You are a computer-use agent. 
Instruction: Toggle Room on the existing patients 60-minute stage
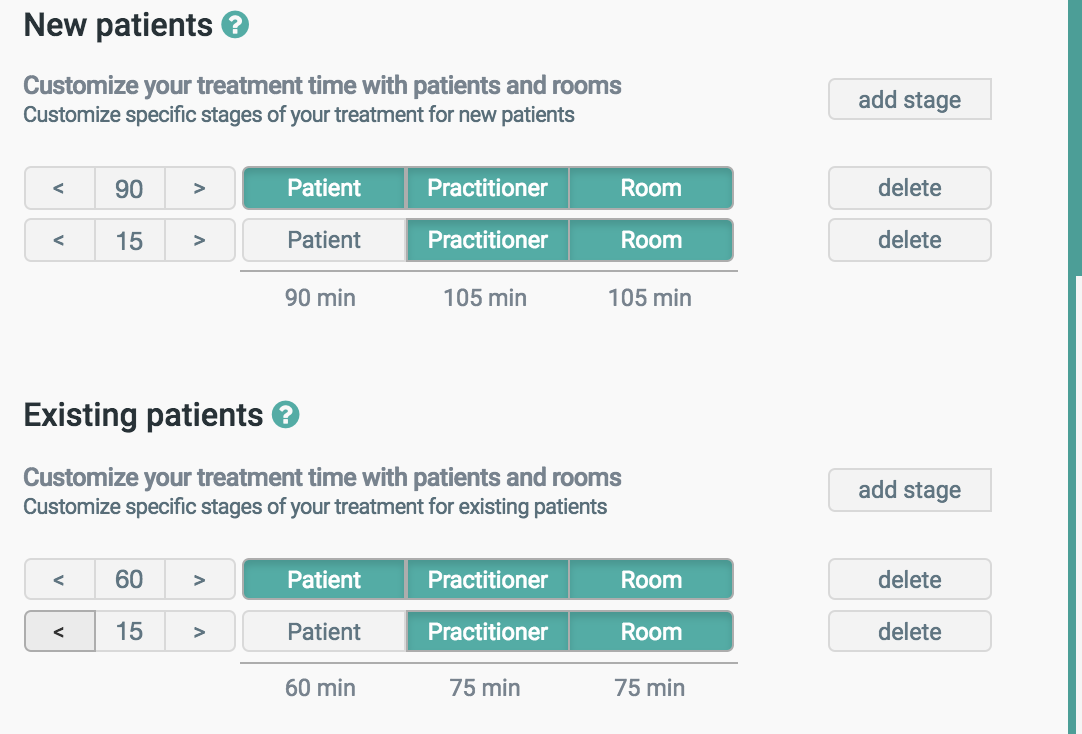pos(651,580)
